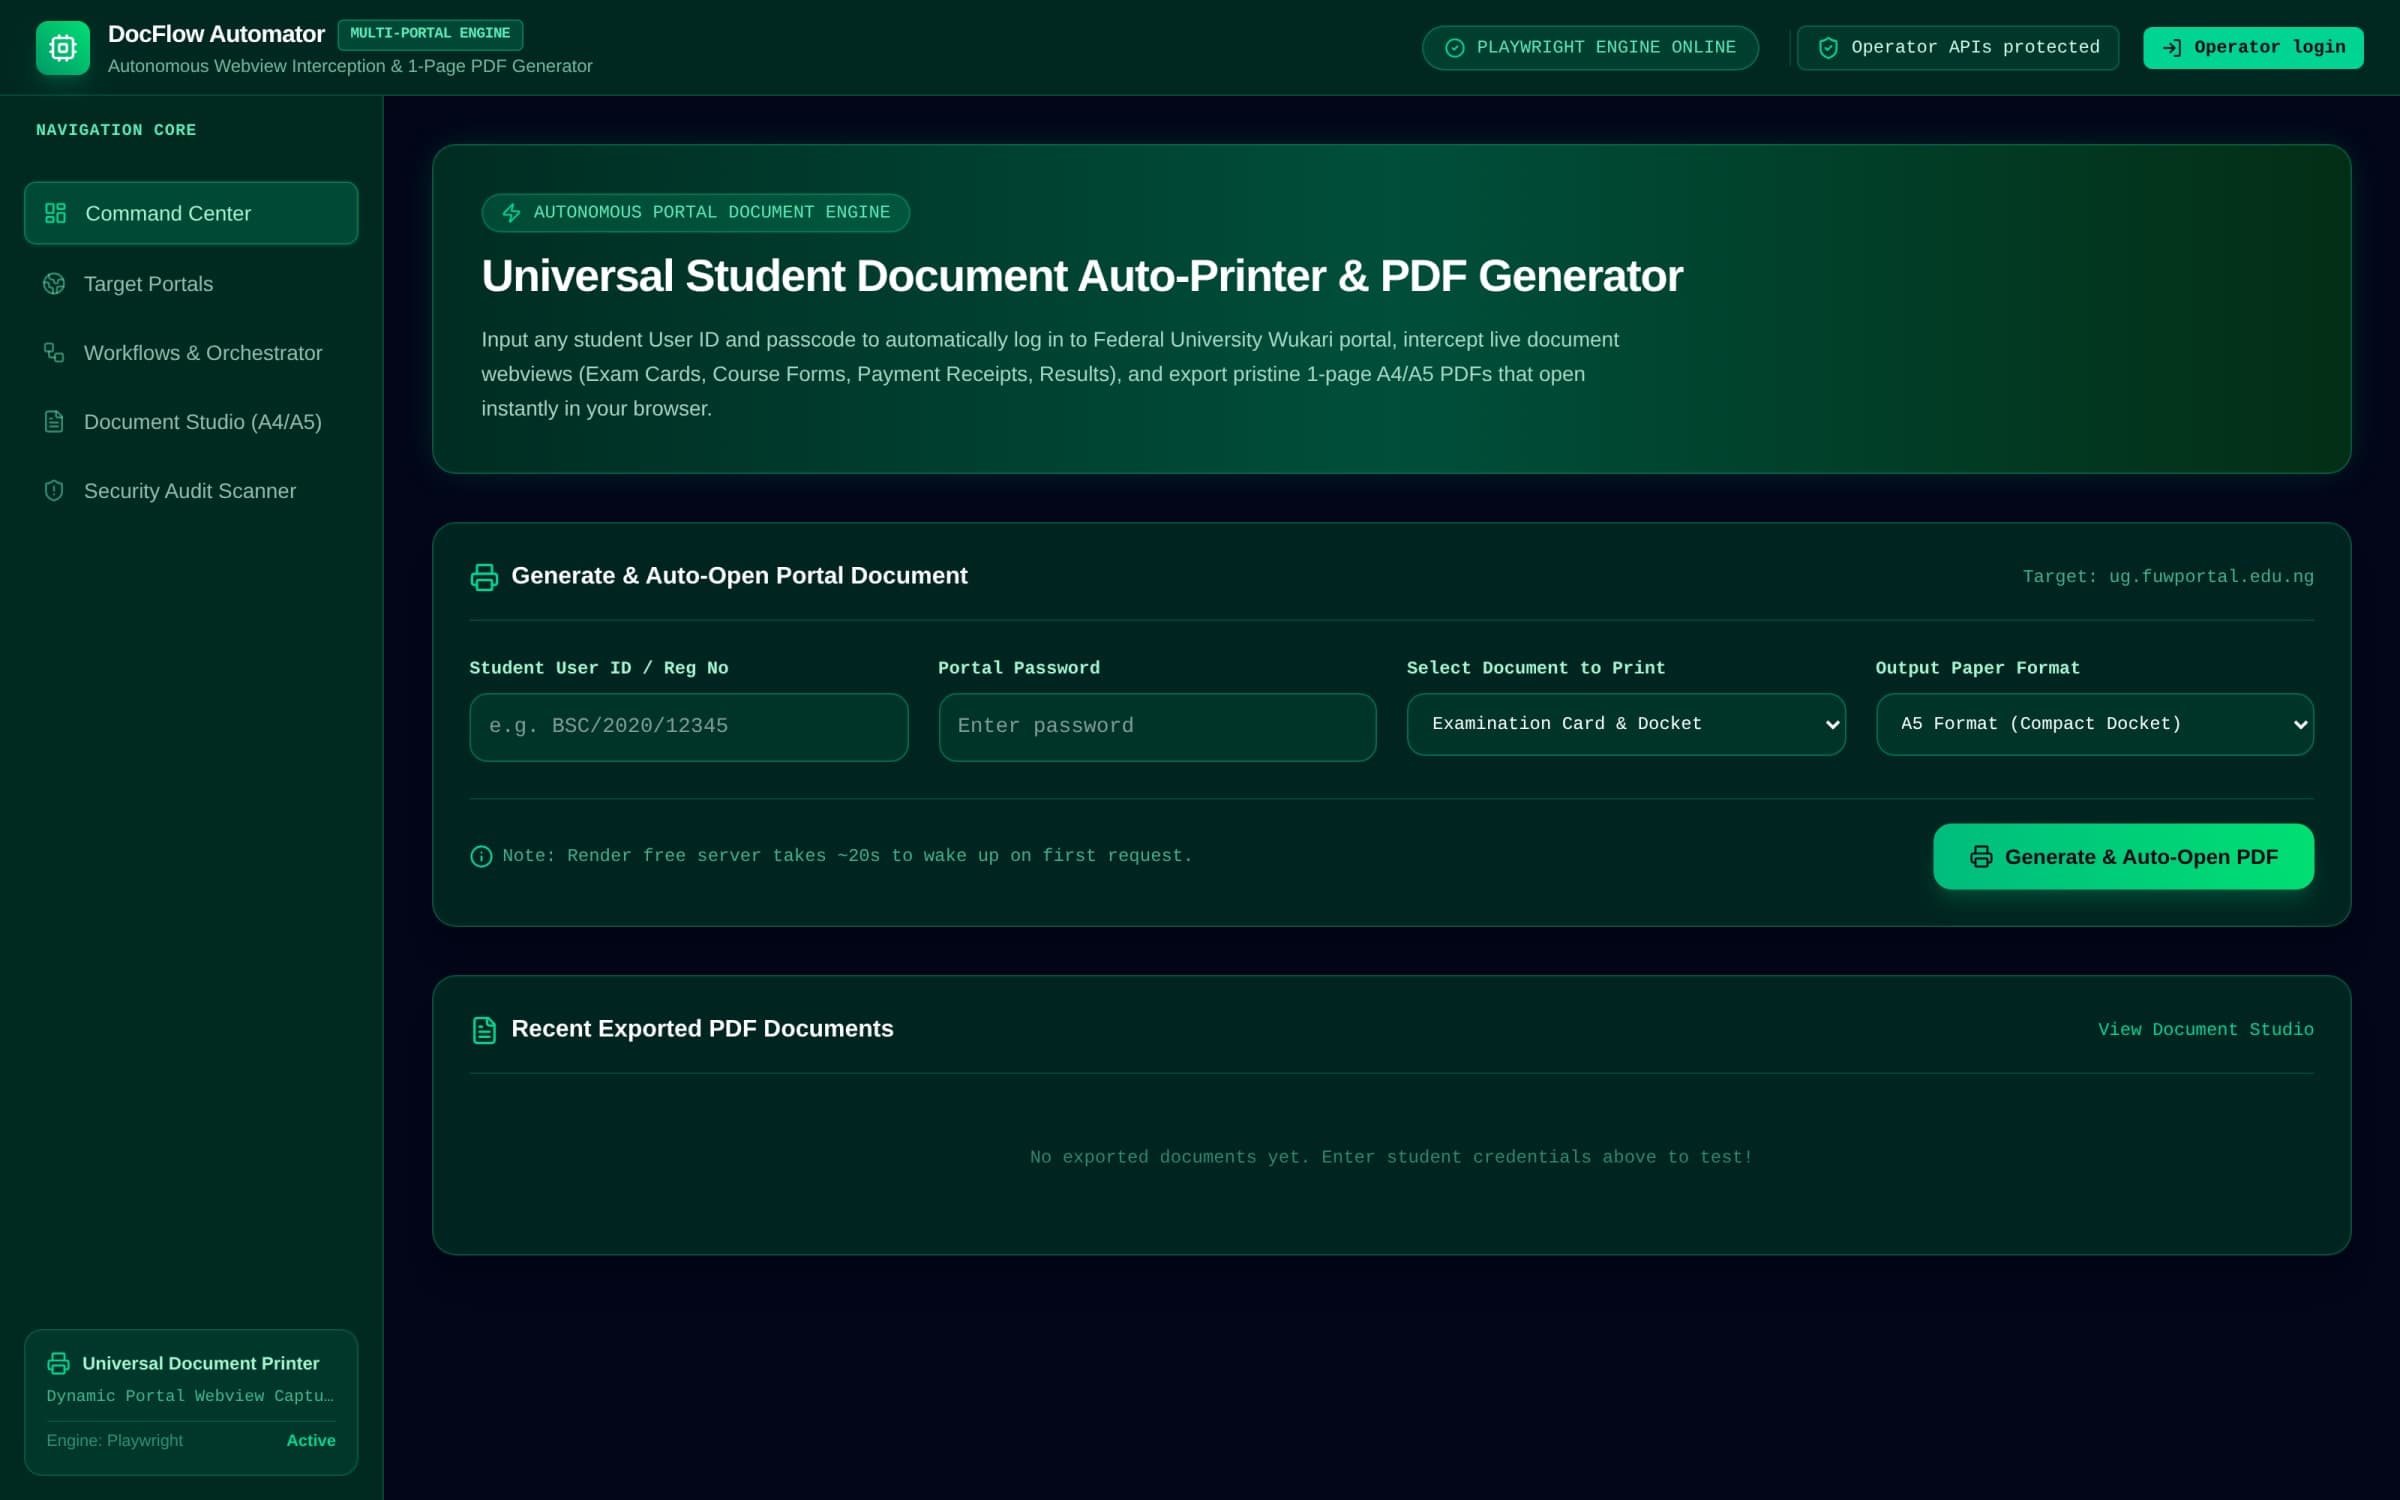Focus the Portal Password field
The image size is (2400, 1500).
pos(1157,727)
